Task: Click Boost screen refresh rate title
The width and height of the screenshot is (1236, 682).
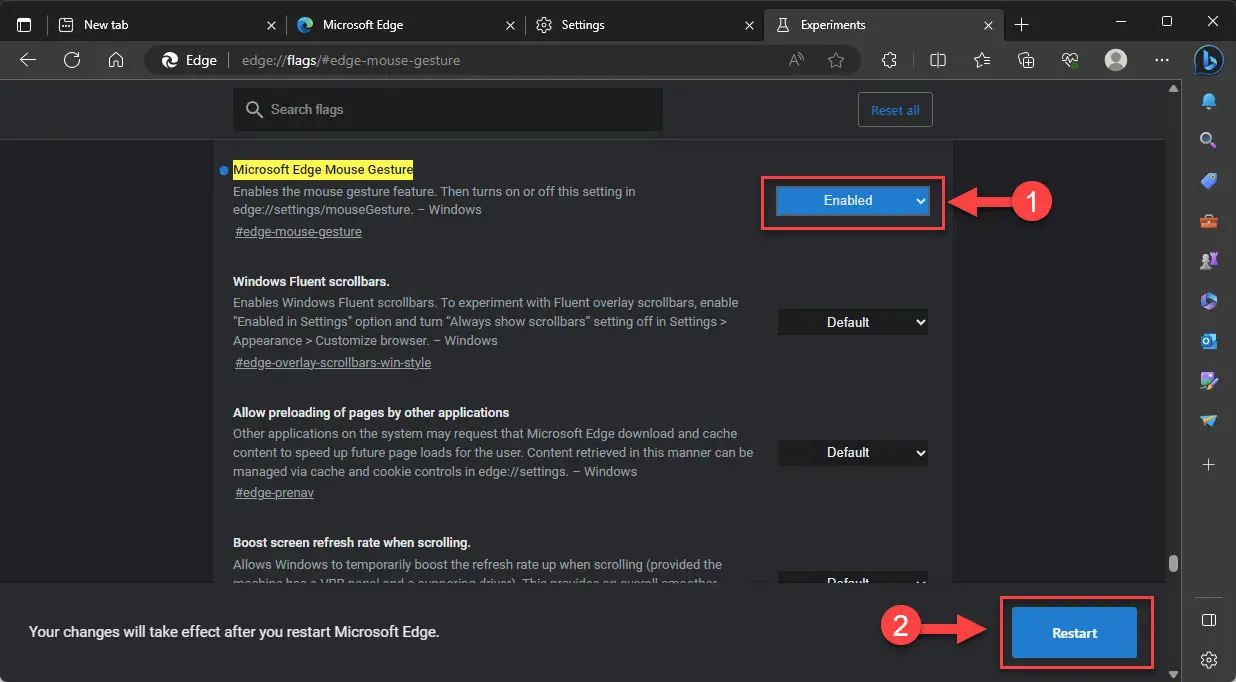Action: [x=351, y=543]
